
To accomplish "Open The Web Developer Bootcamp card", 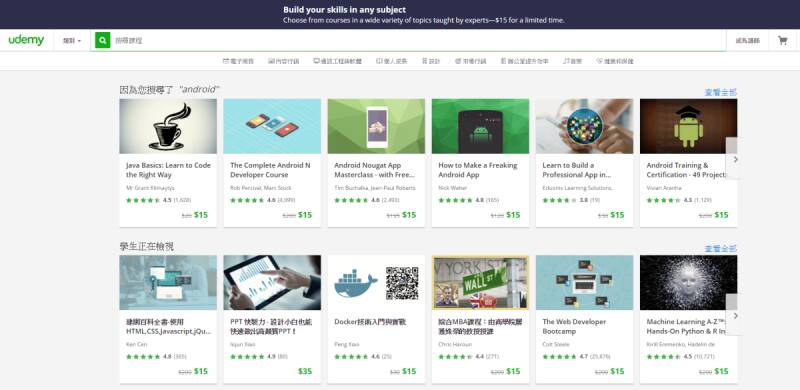I will click(x=584, y=319).
